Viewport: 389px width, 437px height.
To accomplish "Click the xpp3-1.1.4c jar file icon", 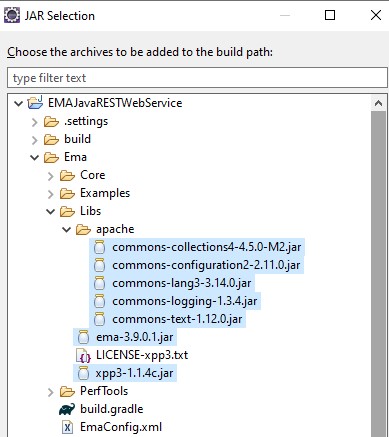I will pos(83,373).
